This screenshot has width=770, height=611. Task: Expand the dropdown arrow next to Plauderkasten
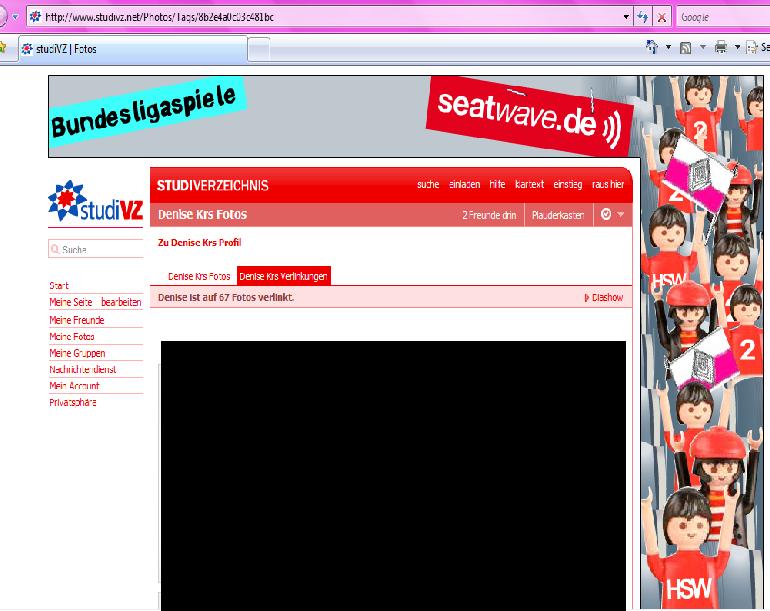tap(620, 215)
